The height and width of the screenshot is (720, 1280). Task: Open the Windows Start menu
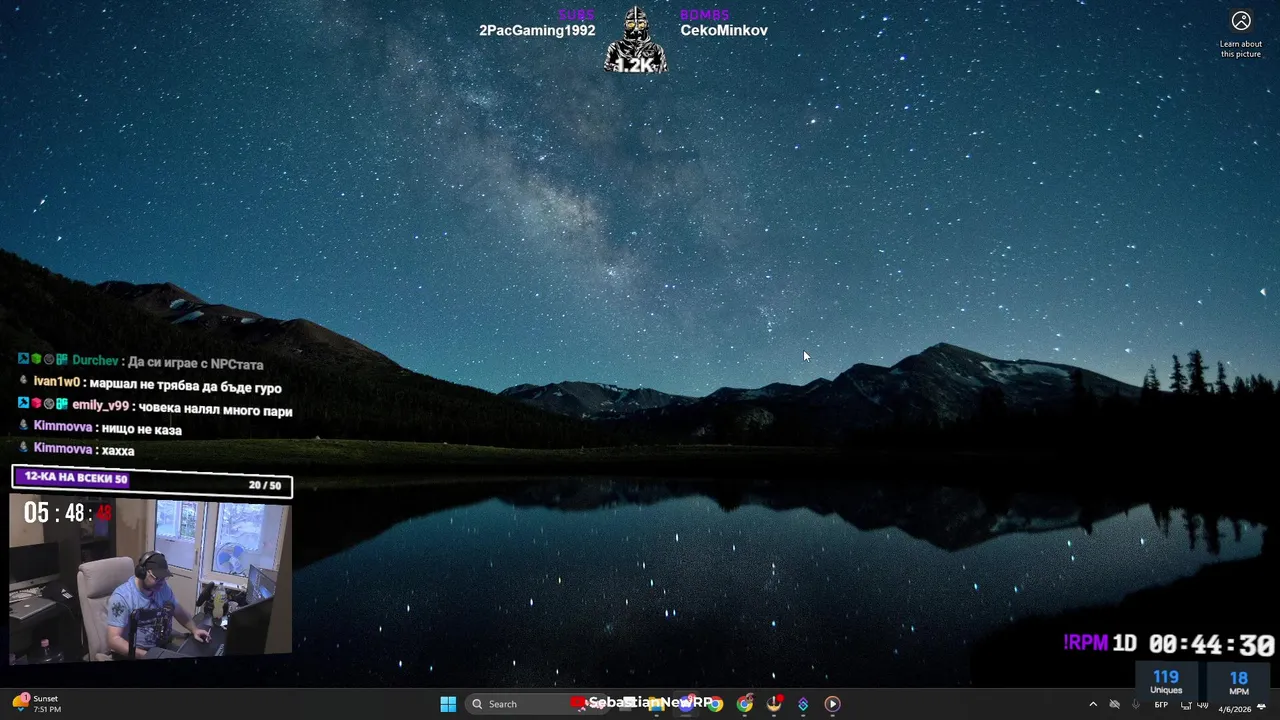448,704
